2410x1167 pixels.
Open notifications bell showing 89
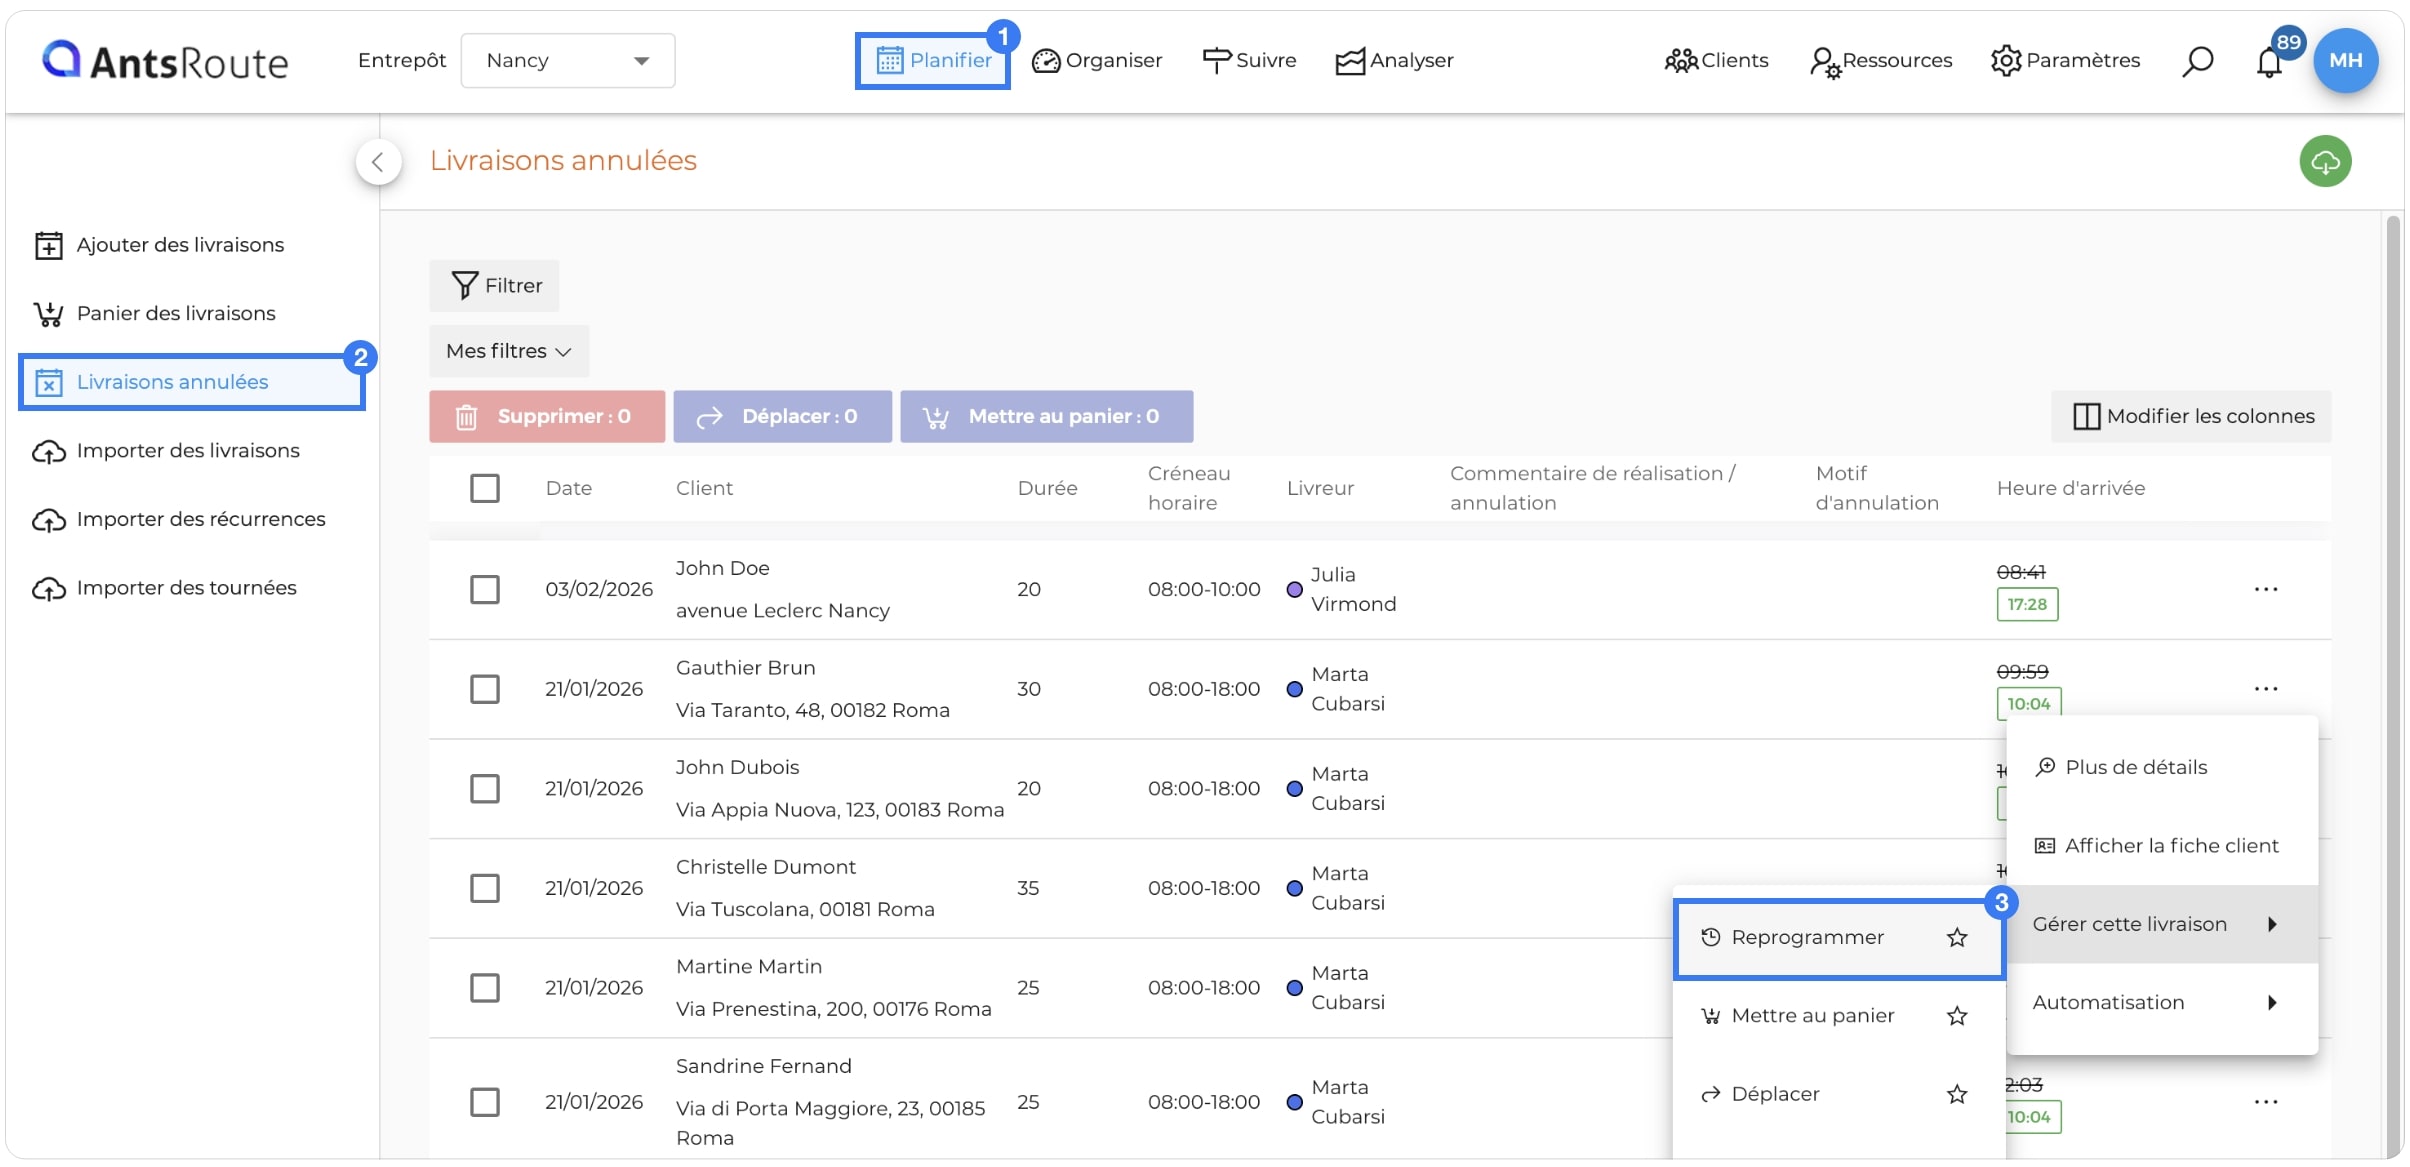tap(2269, 63)
